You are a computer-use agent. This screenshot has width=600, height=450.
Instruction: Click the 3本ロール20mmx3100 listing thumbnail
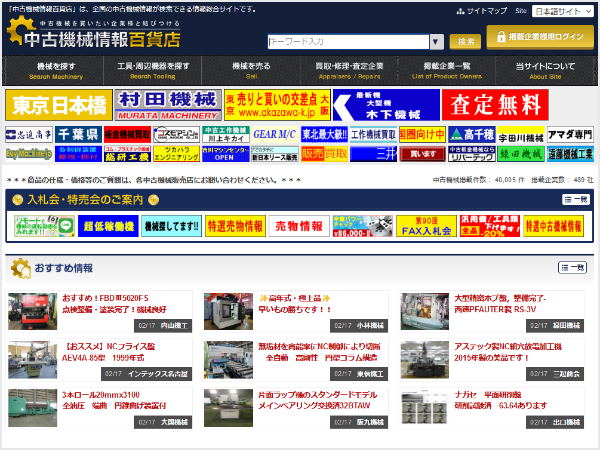(x=33, y=408)
